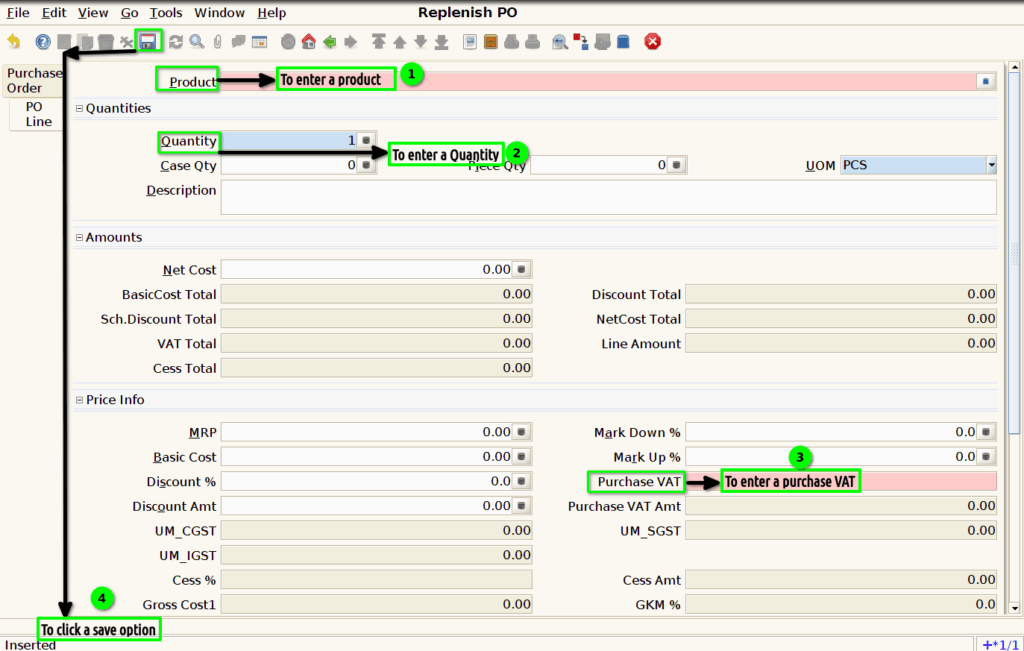Open calculator for Case Qty field

366,165
